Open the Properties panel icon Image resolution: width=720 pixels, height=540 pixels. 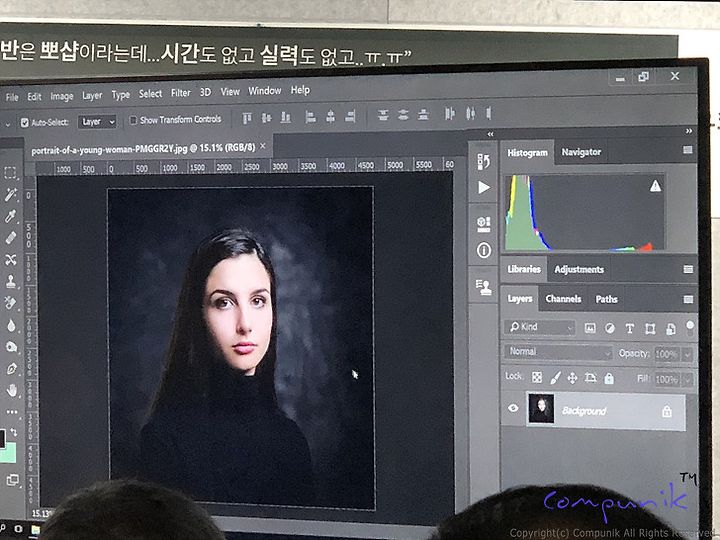click(484, 224)
